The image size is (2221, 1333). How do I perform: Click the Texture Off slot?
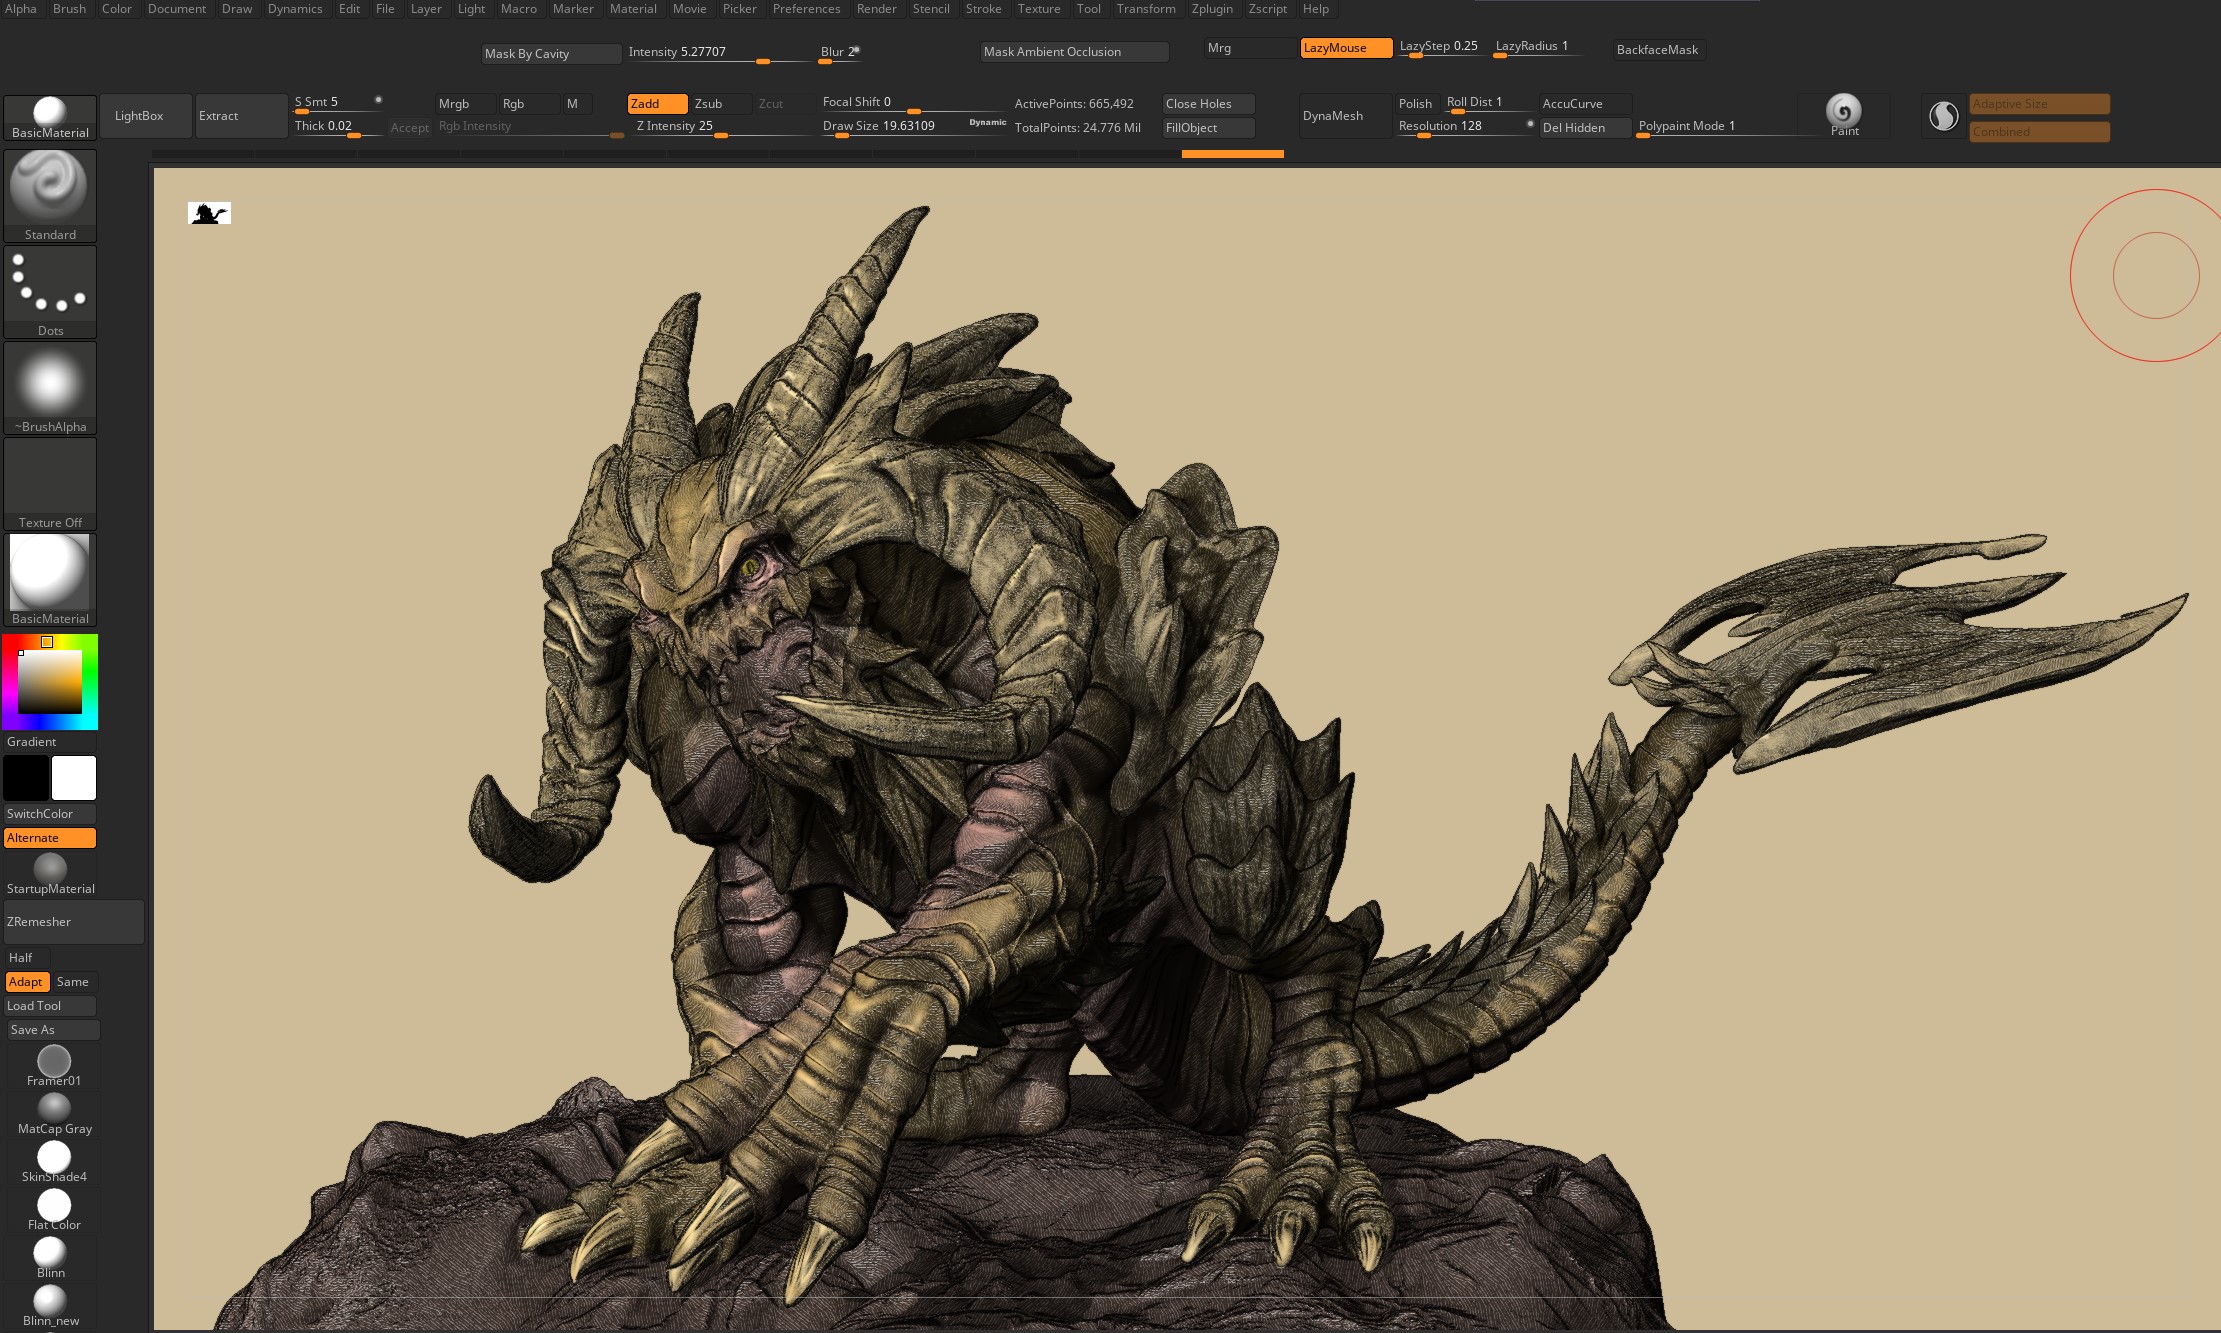[50, 483]
